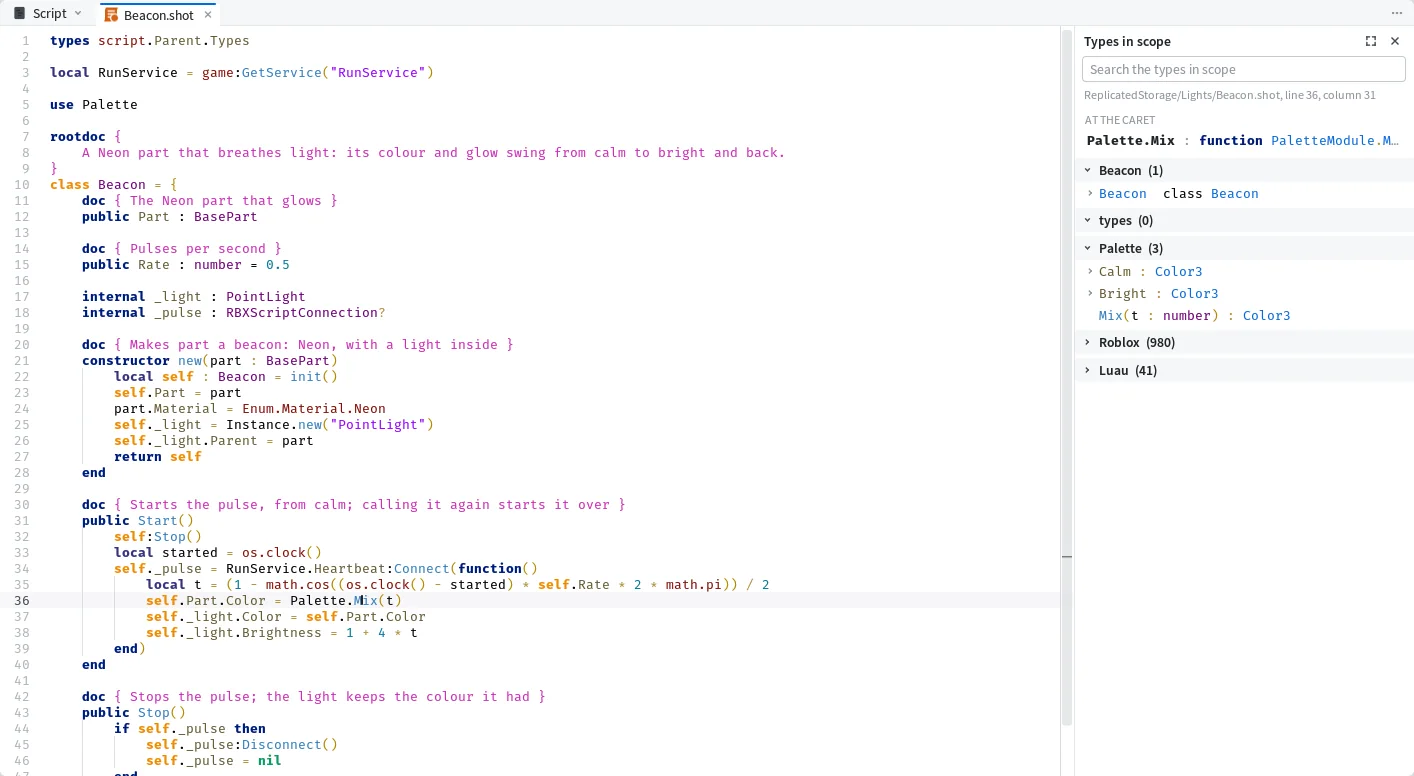Click 'local started = os.clock()' line
The image size is (1414, 776).
[218, 552]
